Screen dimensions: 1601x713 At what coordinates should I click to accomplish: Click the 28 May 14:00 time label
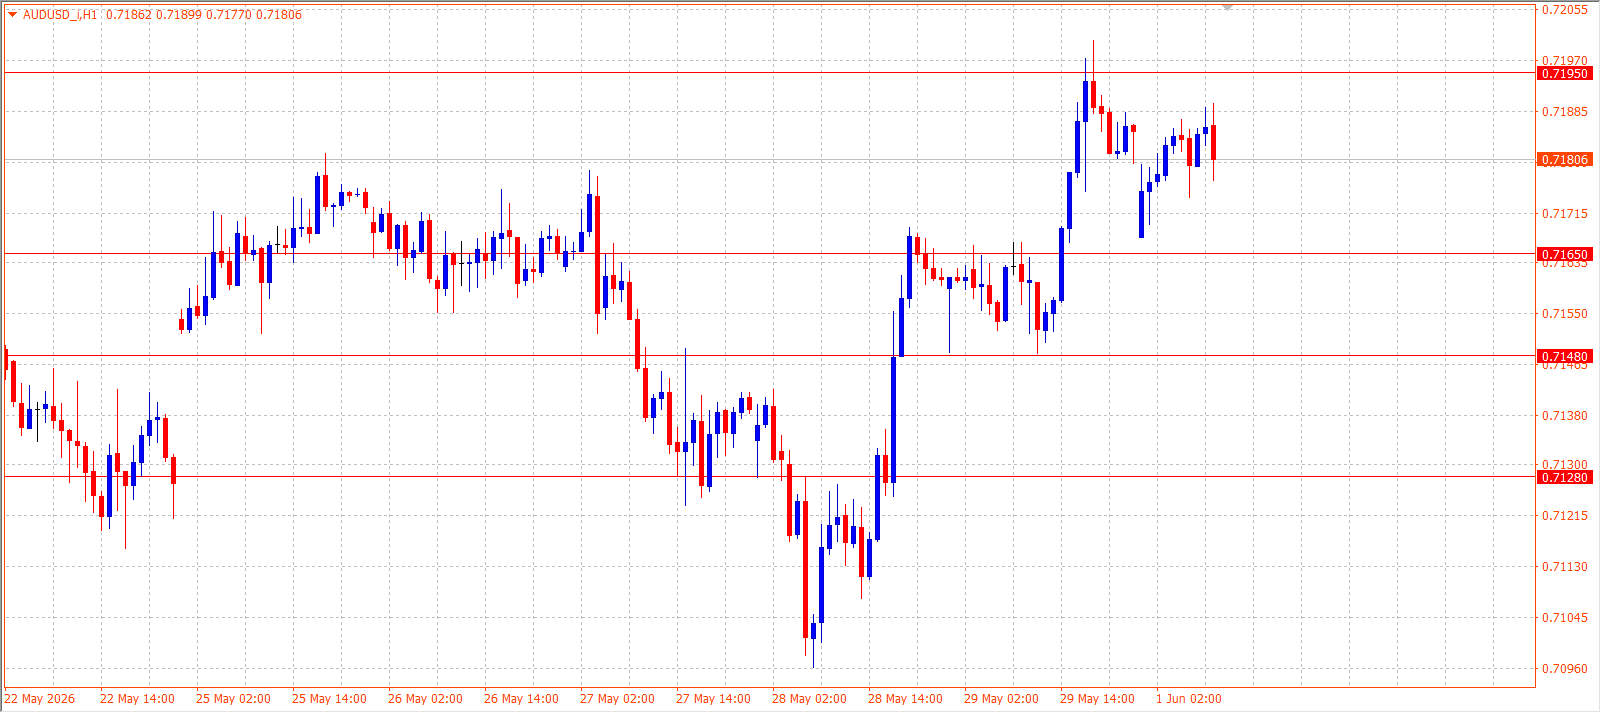[x=905, y=699]
